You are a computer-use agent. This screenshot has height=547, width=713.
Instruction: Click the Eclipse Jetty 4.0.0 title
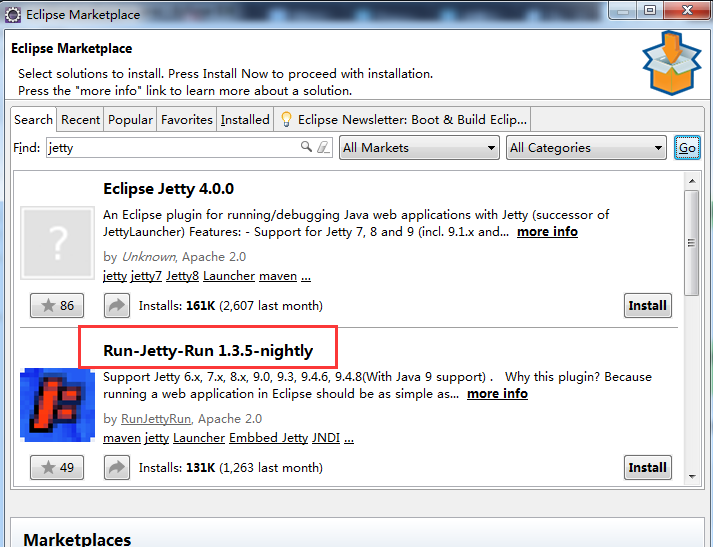[x=168, y=189]
